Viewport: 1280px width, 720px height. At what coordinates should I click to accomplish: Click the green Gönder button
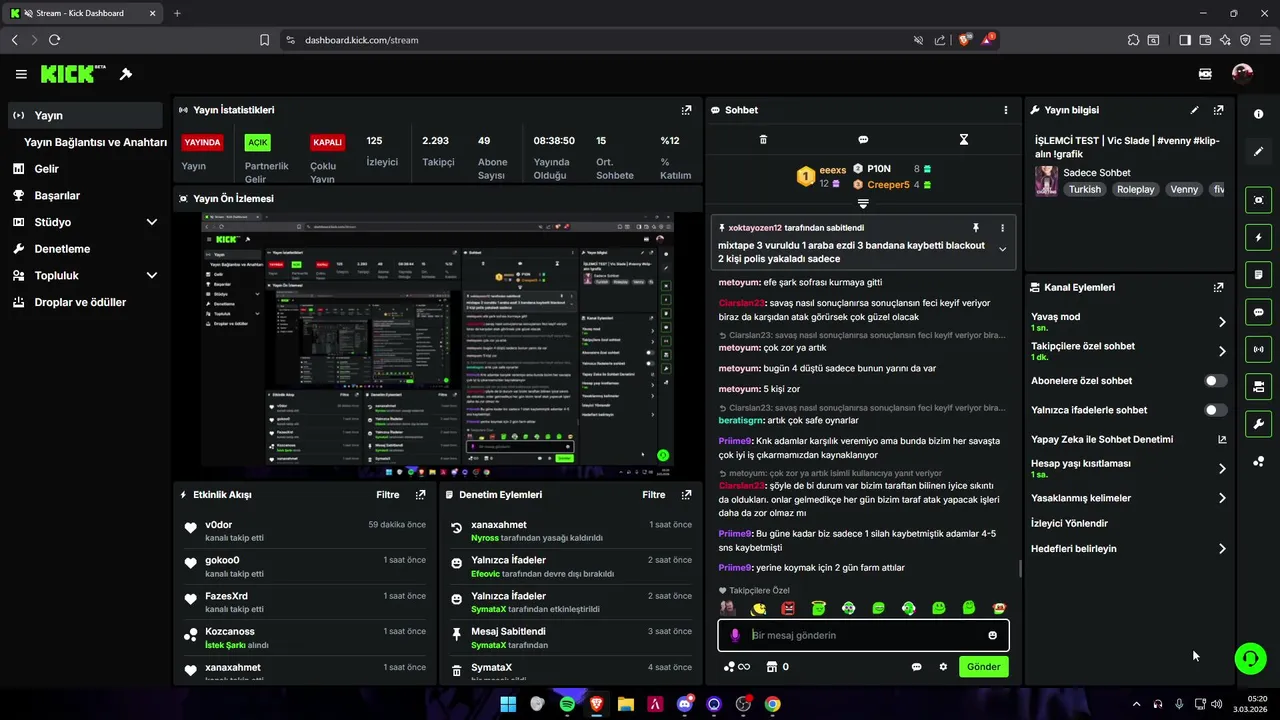click(983, 667)
